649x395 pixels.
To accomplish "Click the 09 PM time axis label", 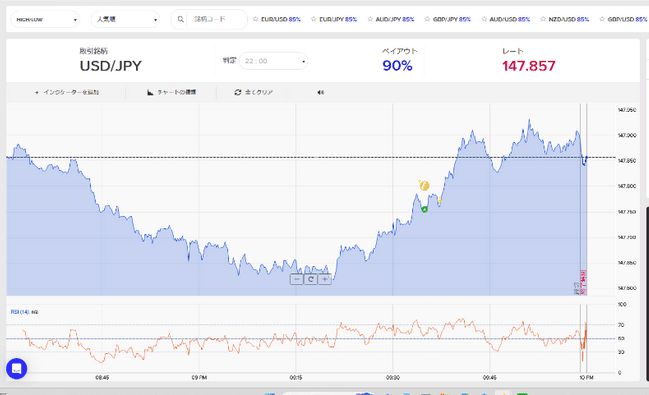I will 199,378.
